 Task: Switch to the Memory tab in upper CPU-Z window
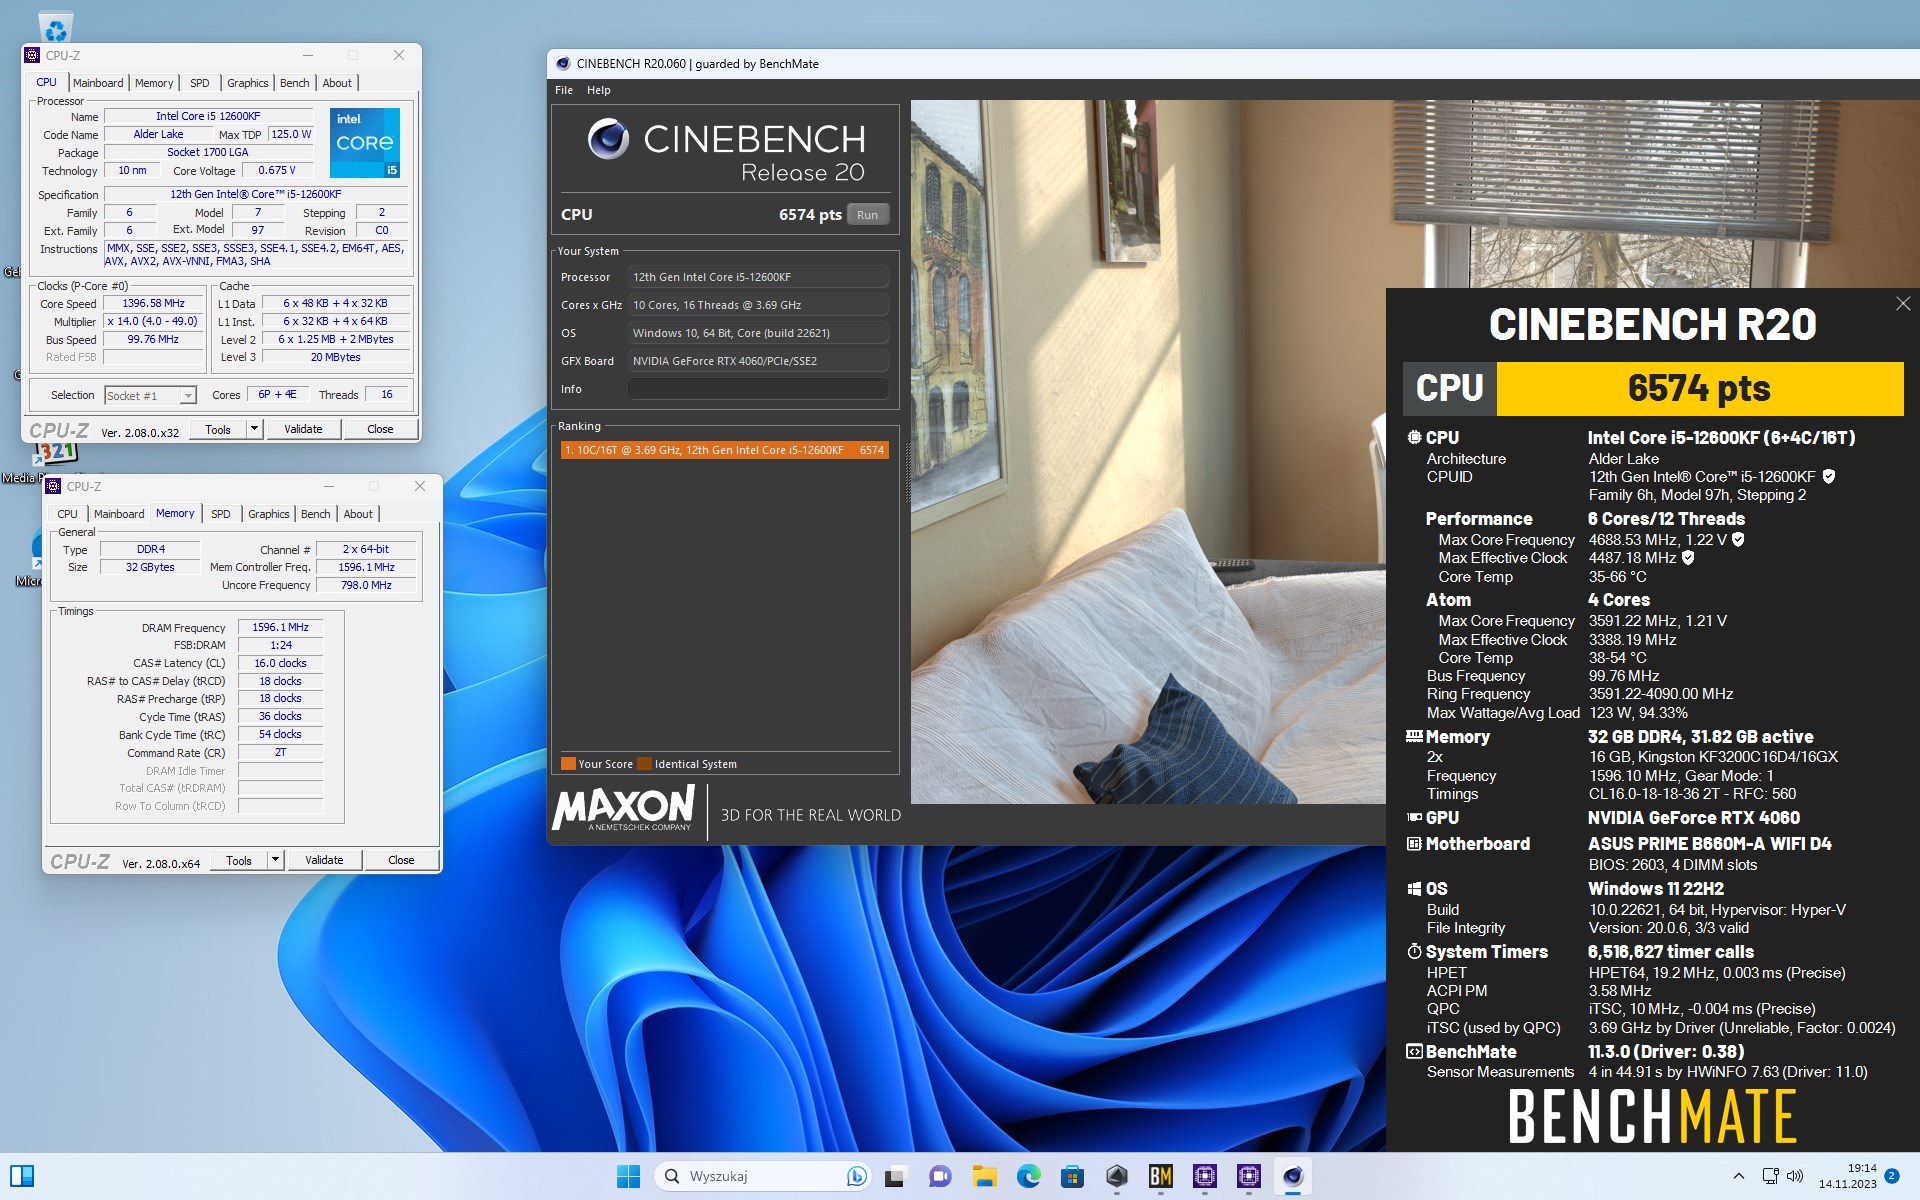coord(154,83)
